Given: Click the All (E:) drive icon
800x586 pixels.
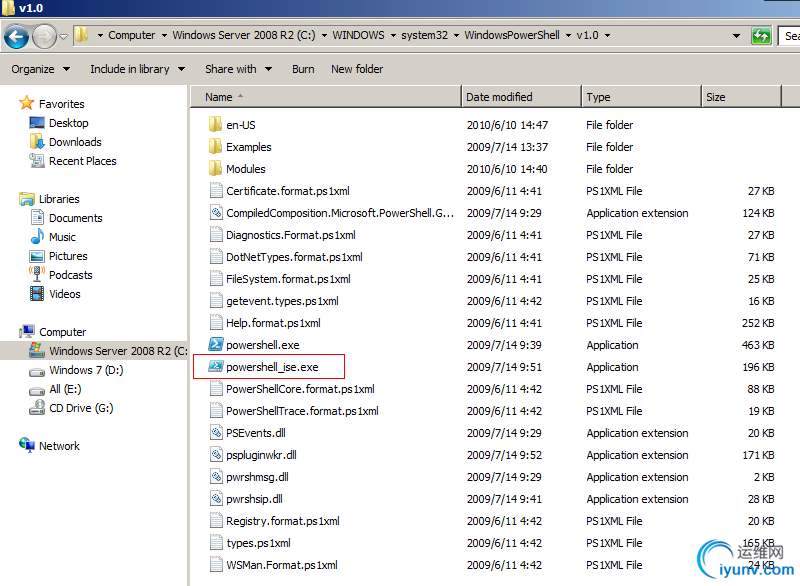Looking at the screenshot, I should (37, 390).
